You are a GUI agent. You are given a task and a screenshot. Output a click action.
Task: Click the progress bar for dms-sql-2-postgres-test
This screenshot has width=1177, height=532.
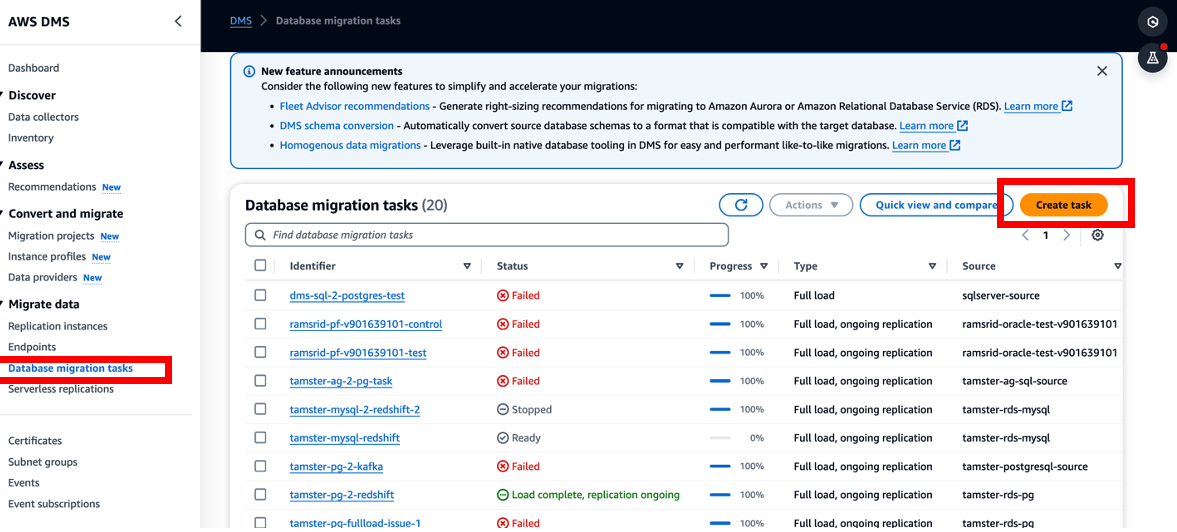coord(720,296)
